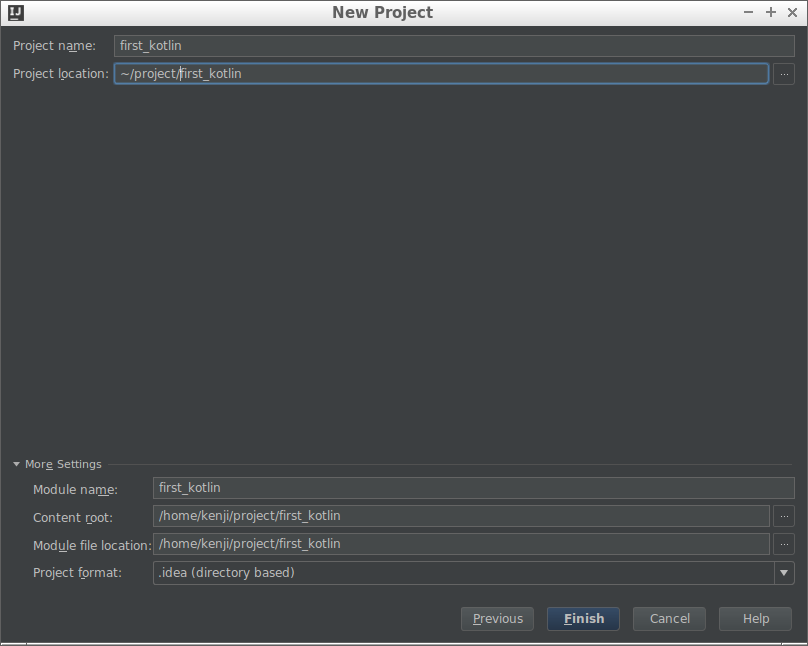The width and height of the screenshot is (808, 646).
Task: Cancel the new project wizard
Action: (x=669, y=619)
